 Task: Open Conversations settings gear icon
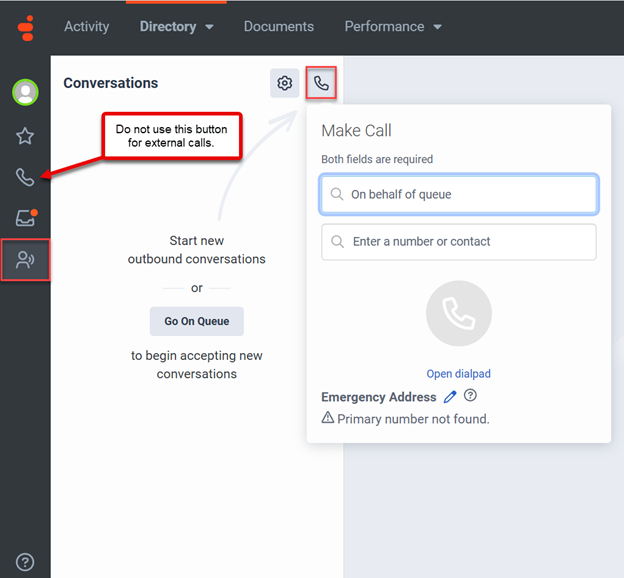(285, 83)
